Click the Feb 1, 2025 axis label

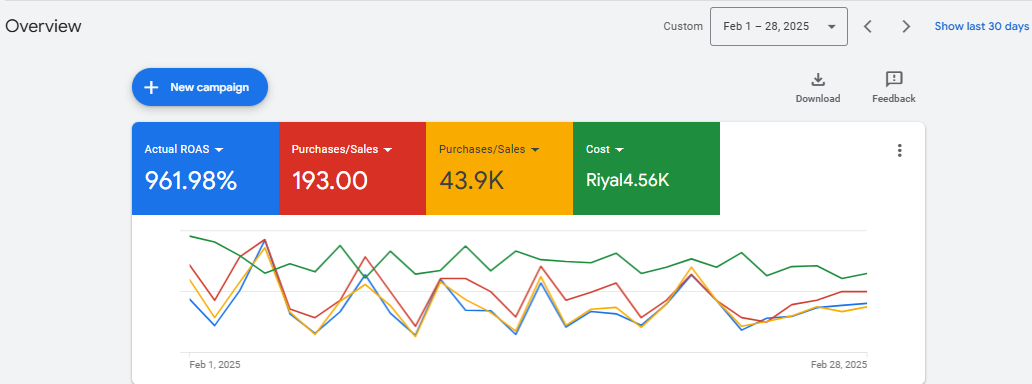click(215, 364)
